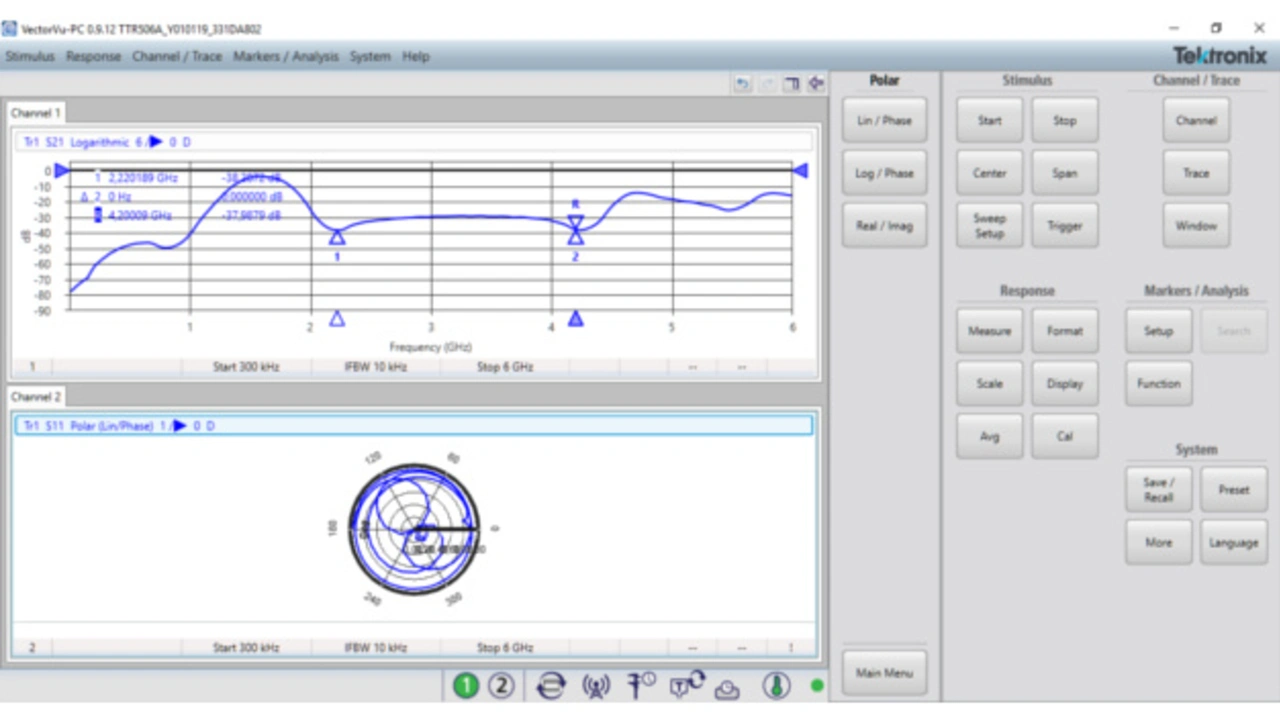Click the undo arrow icon in toolbar
Viewport: 1280px width, 721px height.
click(x=742, y=84)
